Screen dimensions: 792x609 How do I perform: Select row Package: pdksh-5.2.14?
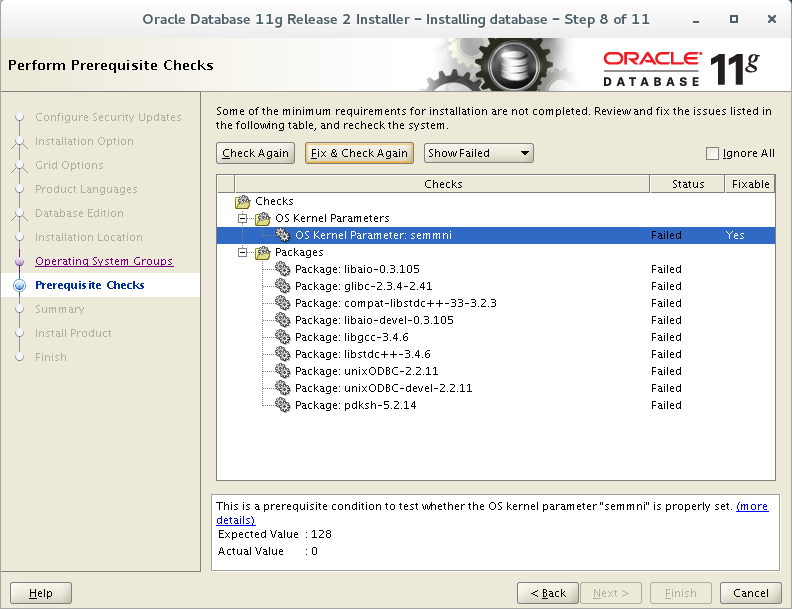coord(496,405)
